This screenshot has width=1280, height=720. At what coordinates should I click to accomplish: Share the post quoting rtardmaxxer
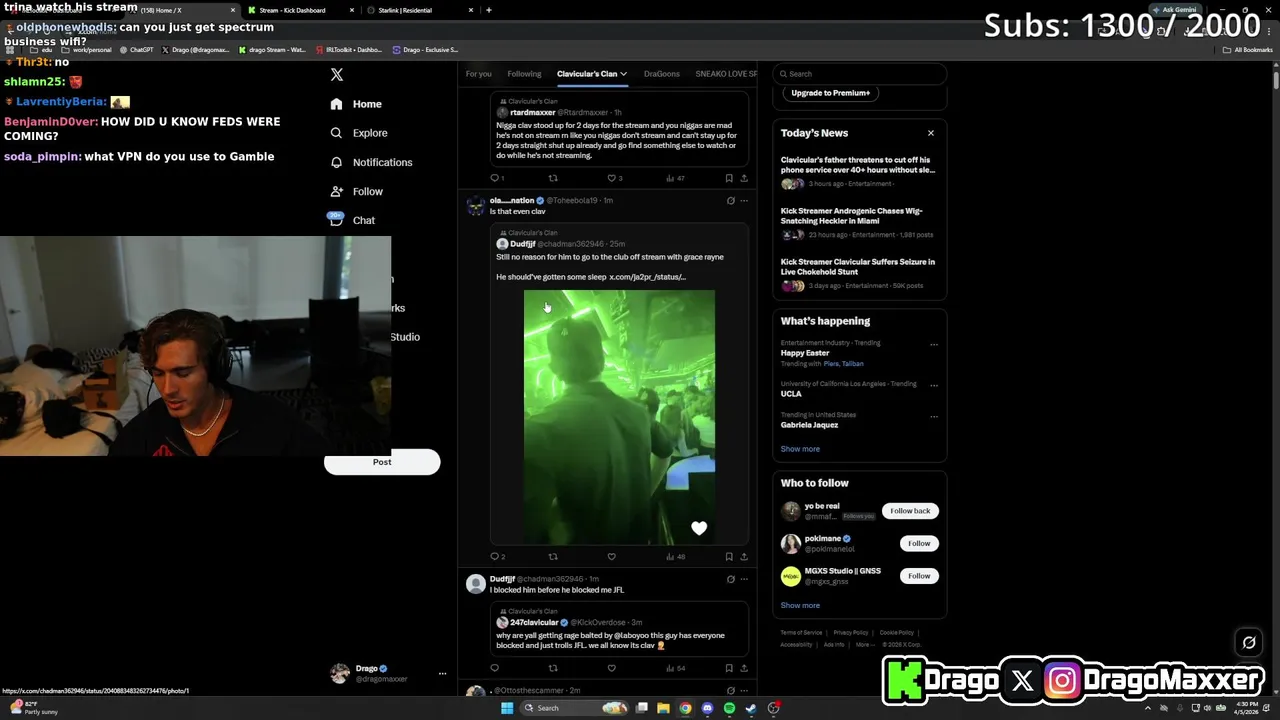(744, 178)
